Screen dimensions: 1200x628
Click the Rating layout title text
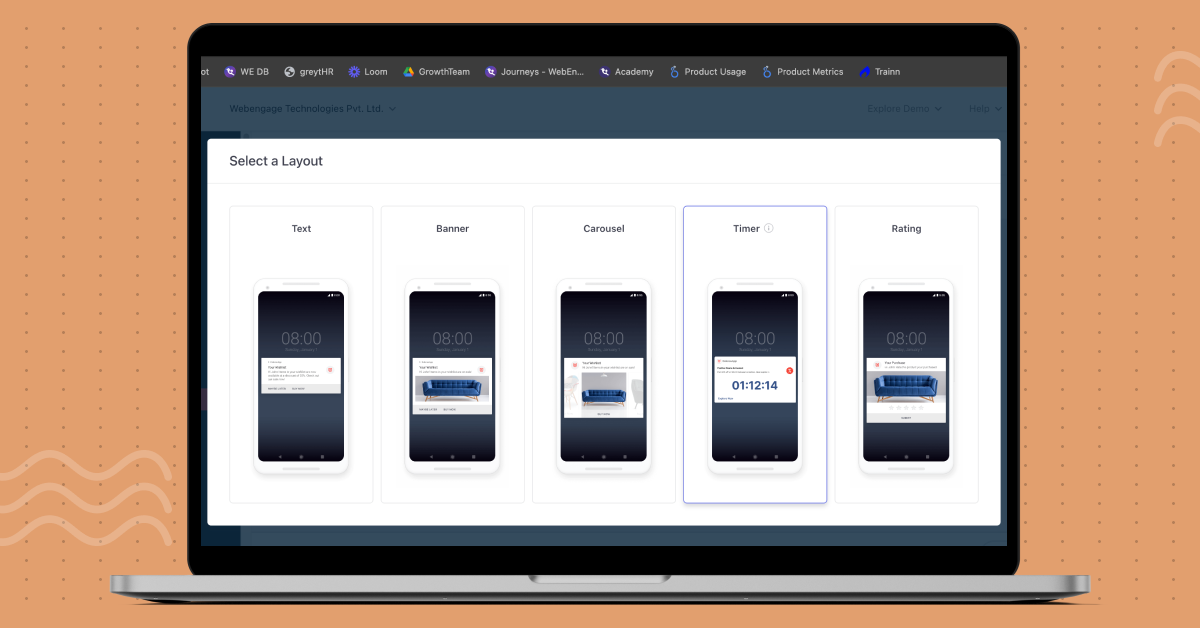click(906, 229)
